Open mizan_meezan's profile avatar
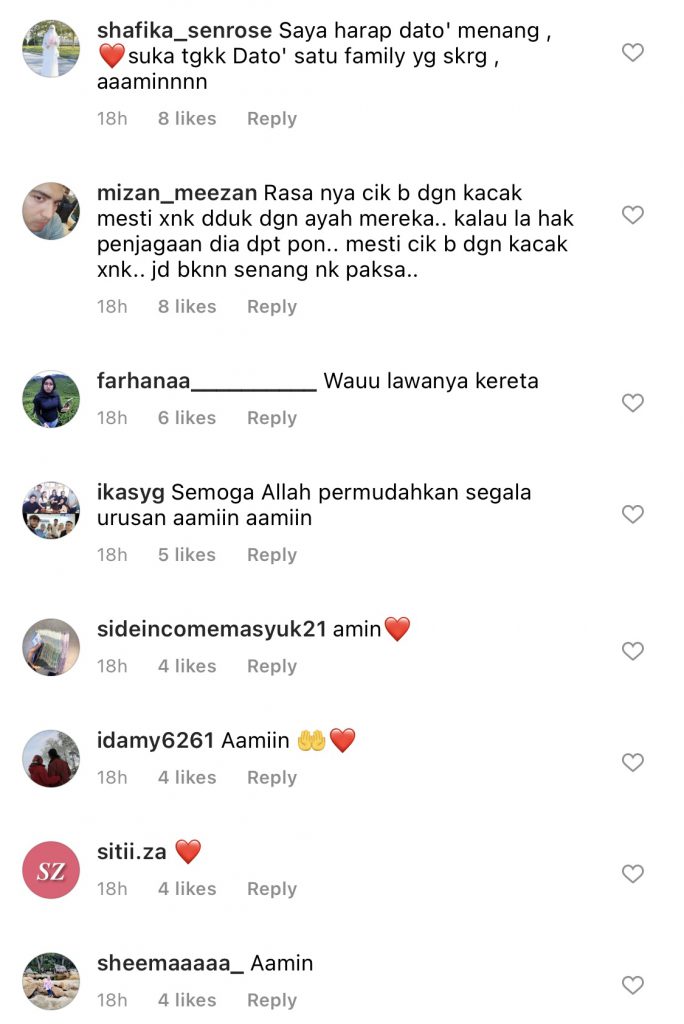The width and height of the screenshot is (684, 1024). [51, 211]
